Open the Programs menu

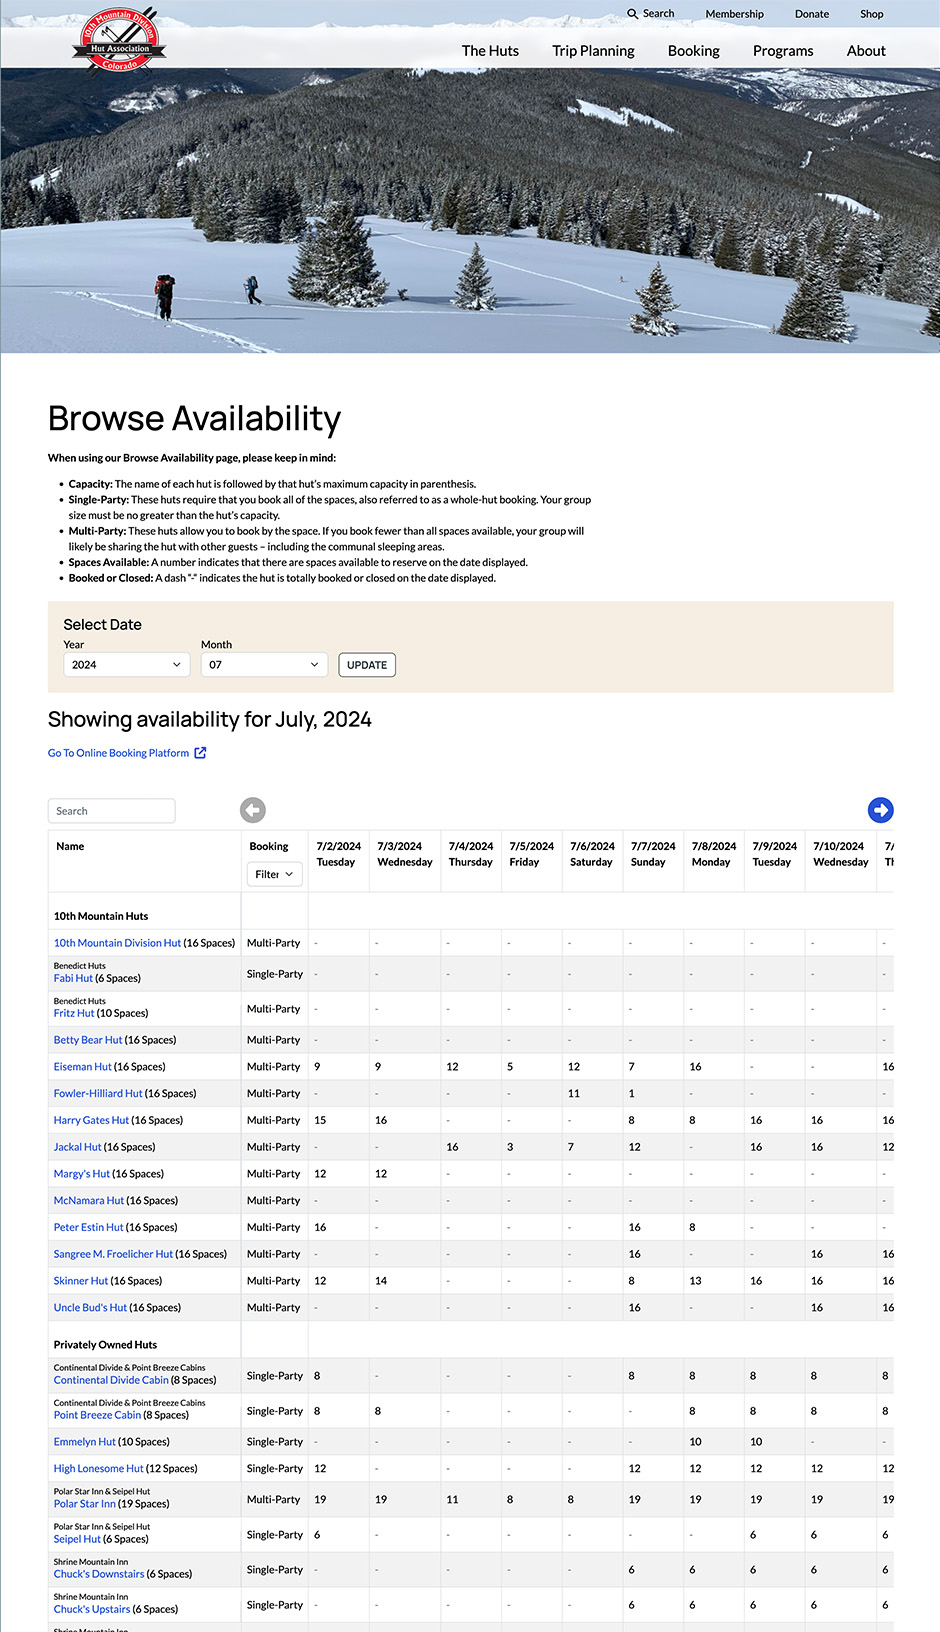pos(783,51)
